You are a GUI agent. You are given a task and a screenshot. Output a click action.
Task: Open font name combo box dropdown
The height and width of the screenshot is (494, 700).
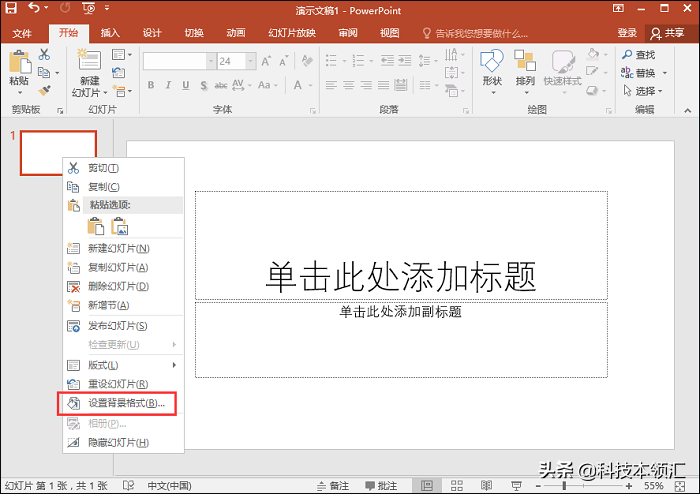[x=211, y=61]
